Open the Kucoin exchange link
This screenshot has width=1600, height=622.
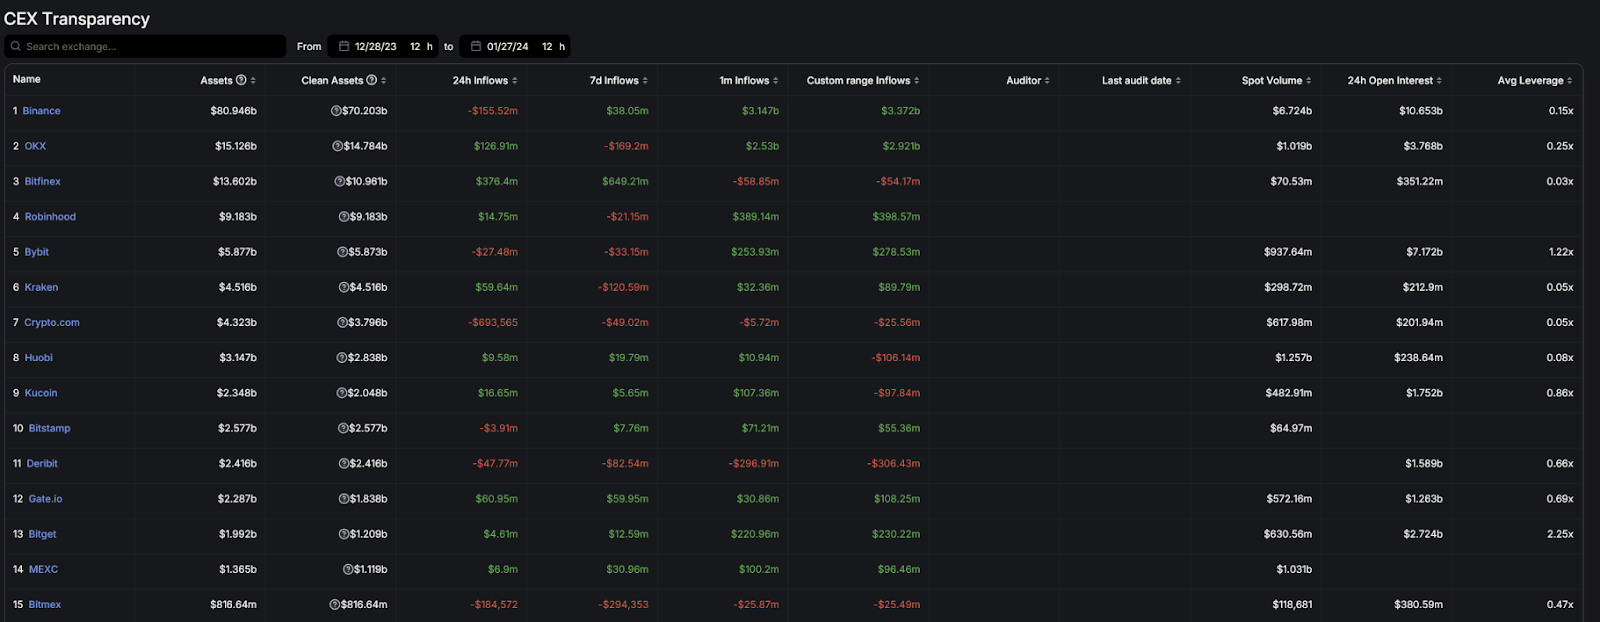[x=41, y=393]
